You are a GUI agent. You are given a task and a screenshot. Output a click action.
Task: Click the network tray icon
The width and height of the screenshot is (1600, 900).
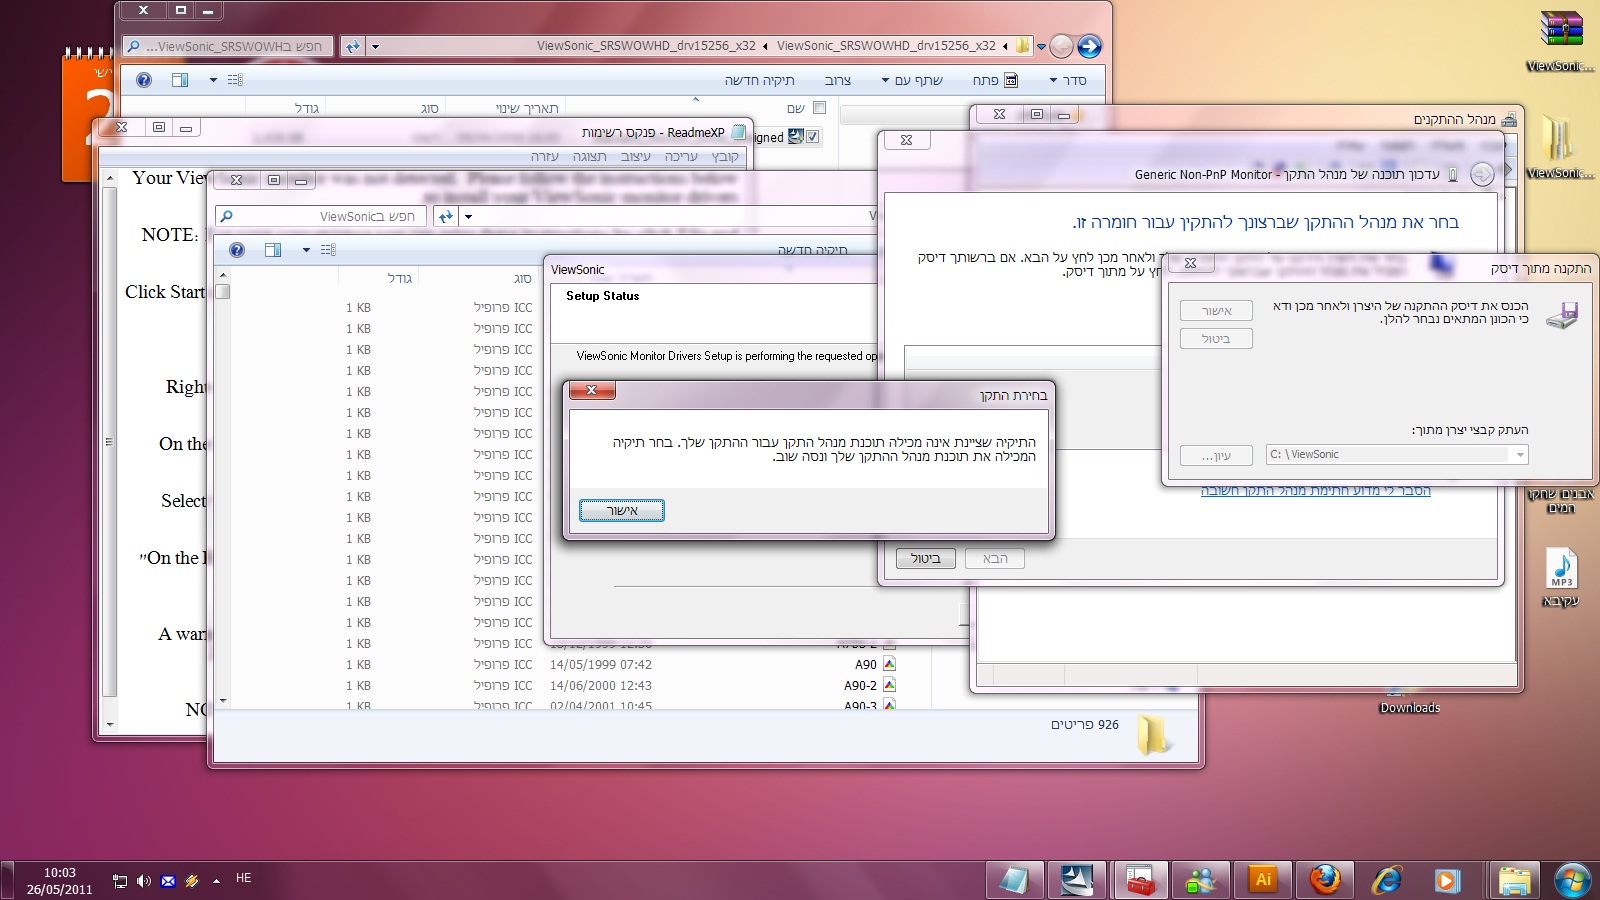120,881
